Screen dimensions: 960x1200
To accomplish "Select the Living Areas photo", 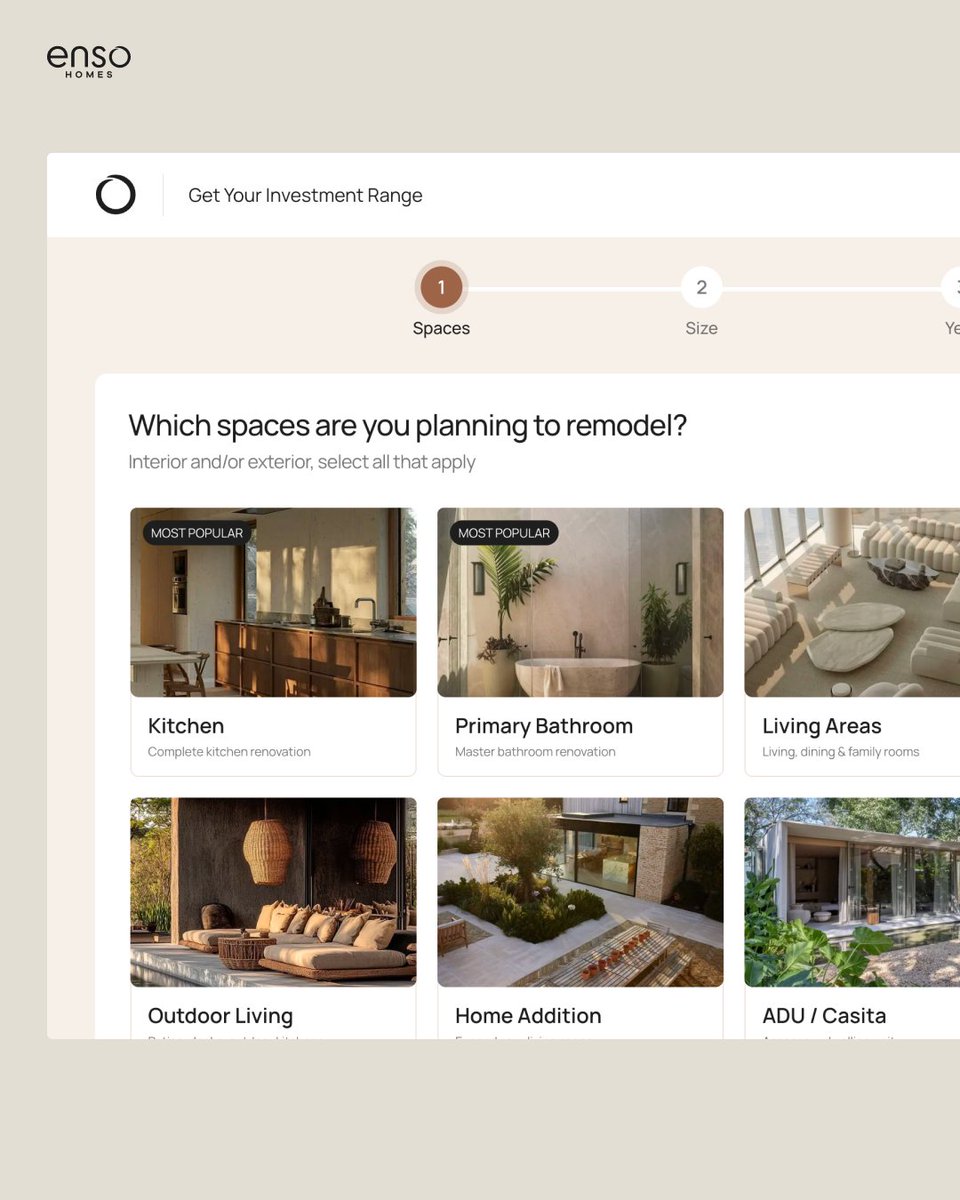I will [852, 602].
